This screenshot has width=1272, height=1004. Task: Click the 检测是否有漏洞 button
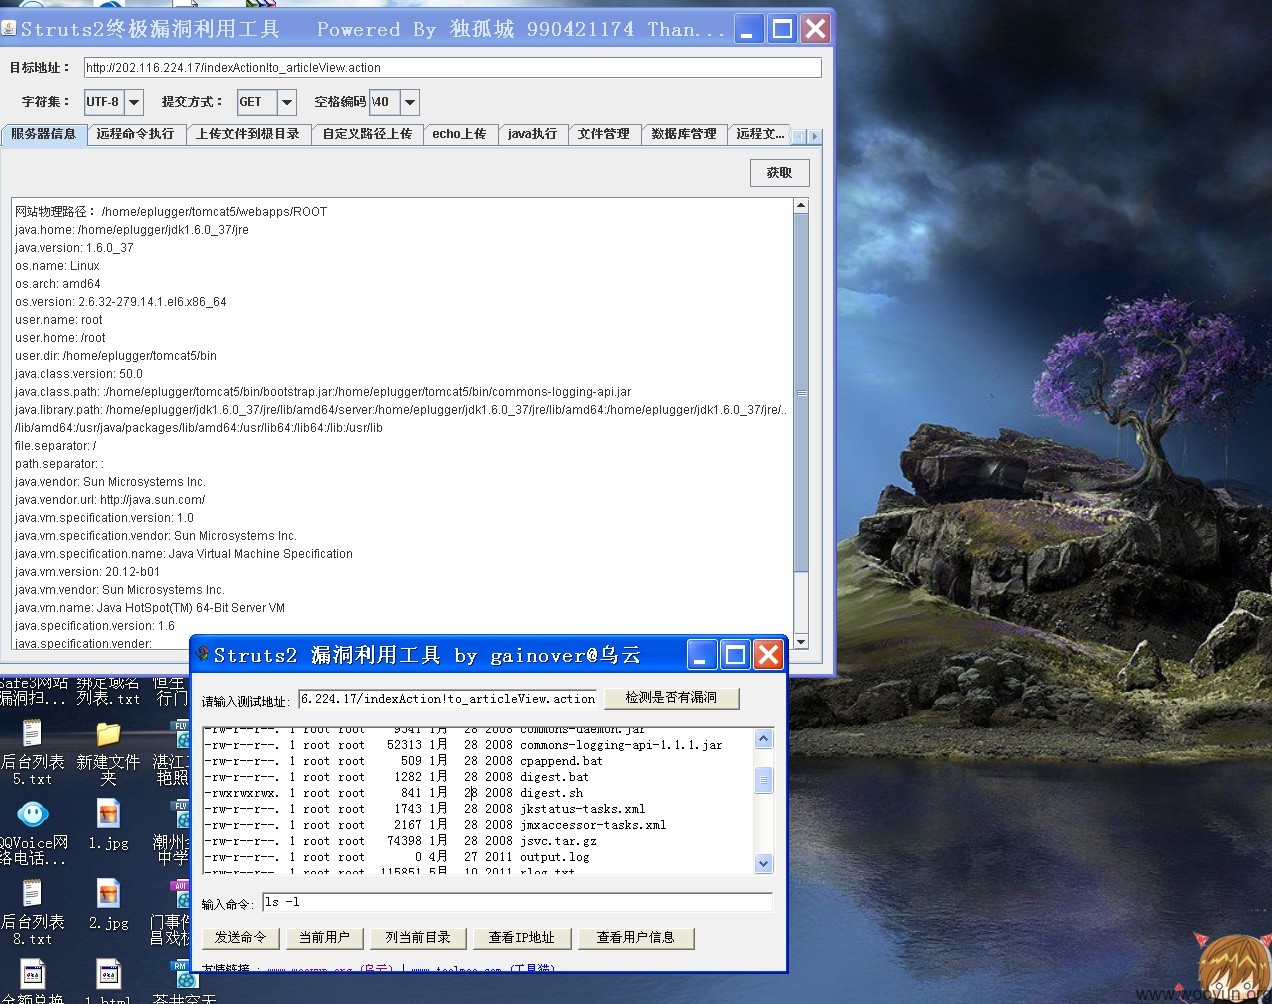pyautogui.click(x=671, y=698)
